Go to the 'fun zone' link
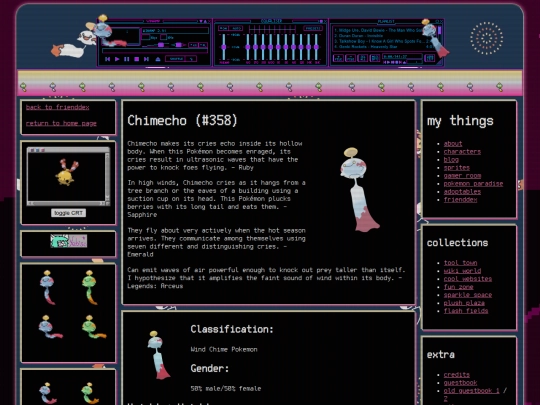This screenshot has height=405, width=540. (x=458, y=287)
